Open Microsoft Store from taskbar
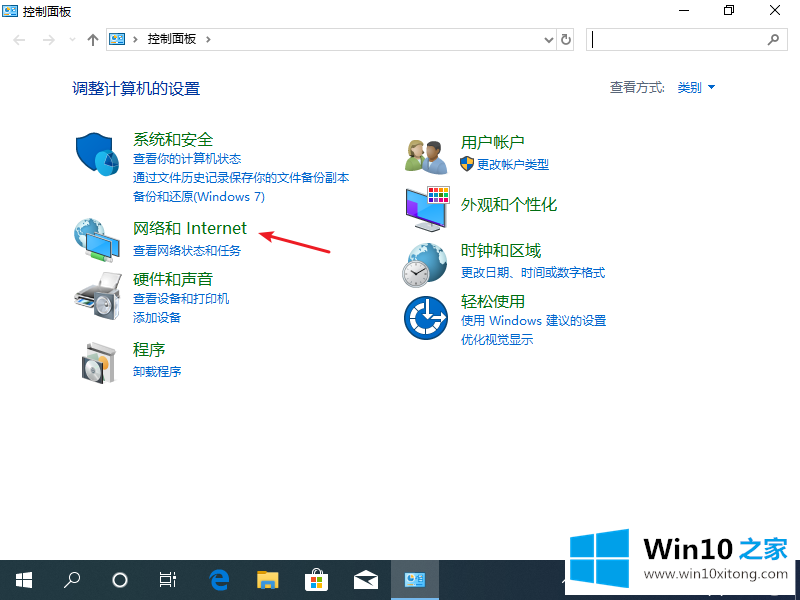This screenshot has width=800, height=600. pos(316,580)
